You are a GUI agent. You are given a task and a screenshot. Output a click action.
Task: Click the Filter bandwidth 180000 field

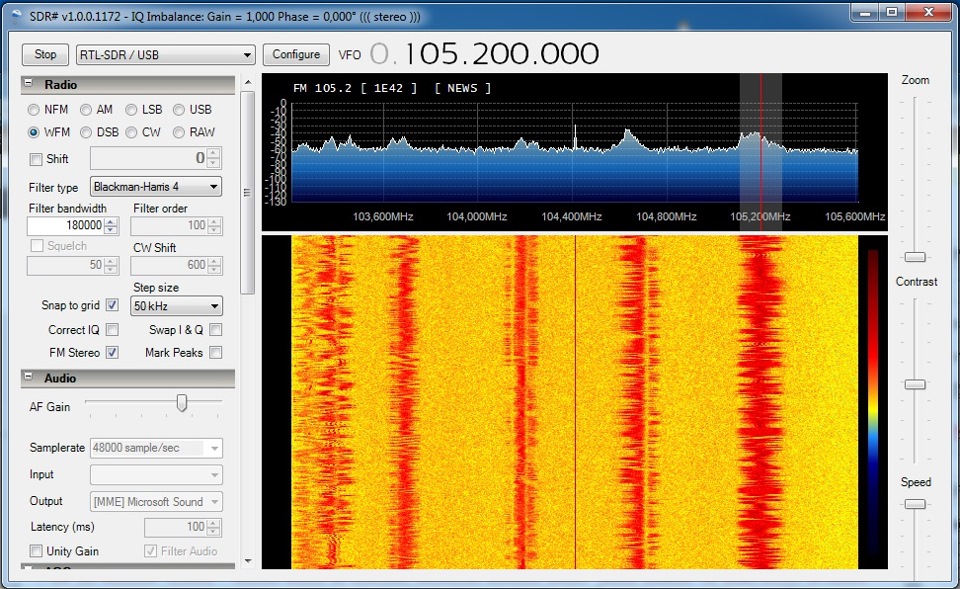[x=66, y=225]
